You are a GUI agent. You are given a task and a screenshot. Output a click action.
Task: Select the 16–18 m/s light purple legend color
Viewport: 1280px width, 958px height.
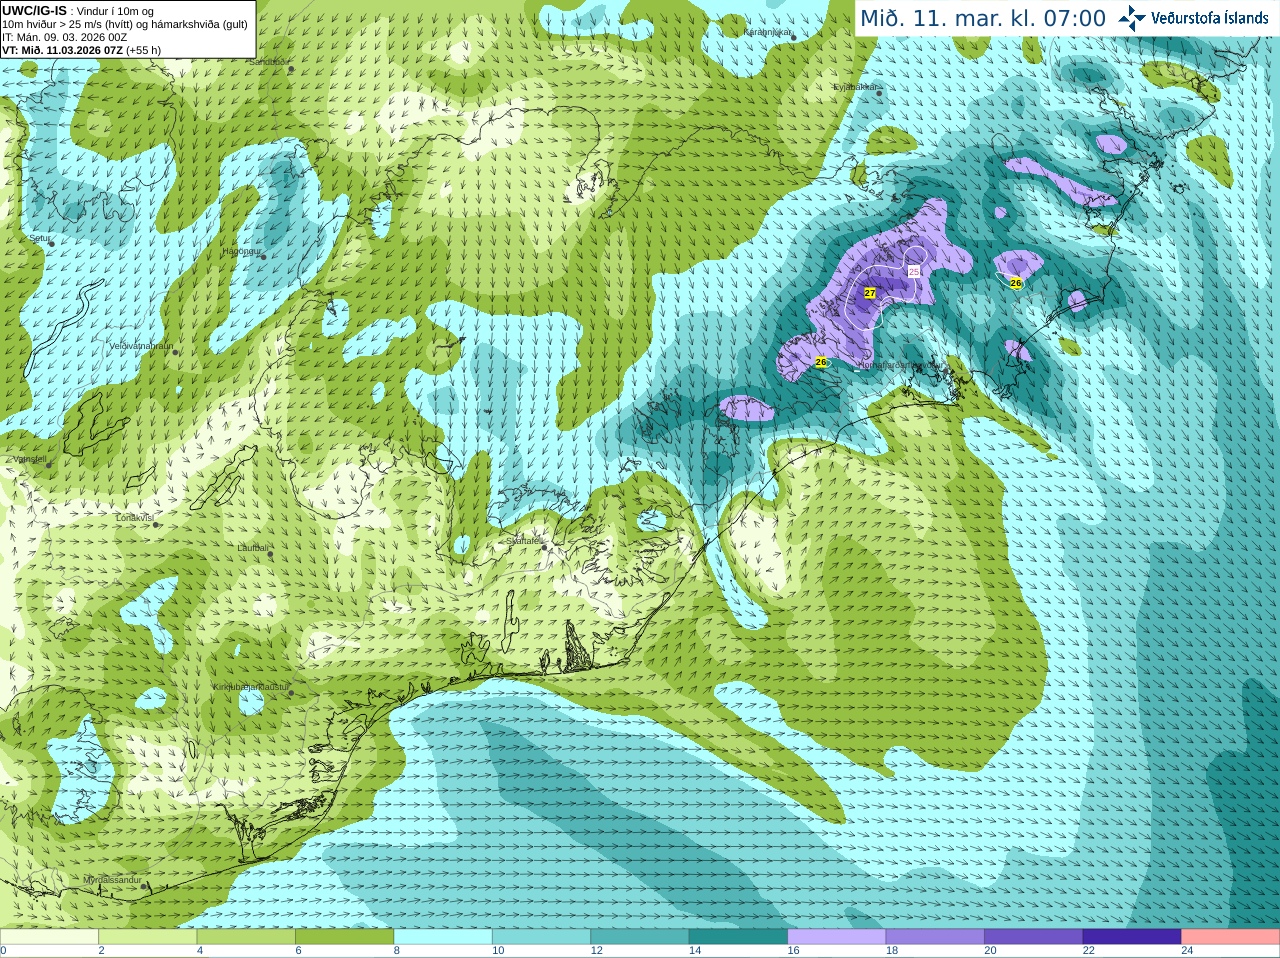click(x=837, y=937)
